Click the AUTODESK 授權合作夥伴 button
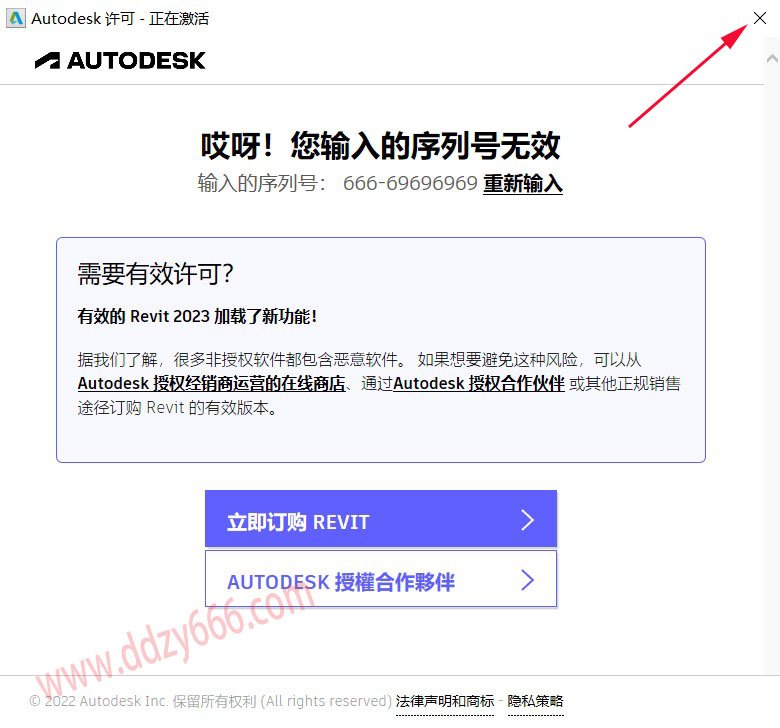Screen dimensions: 780x728 [381, 579]
